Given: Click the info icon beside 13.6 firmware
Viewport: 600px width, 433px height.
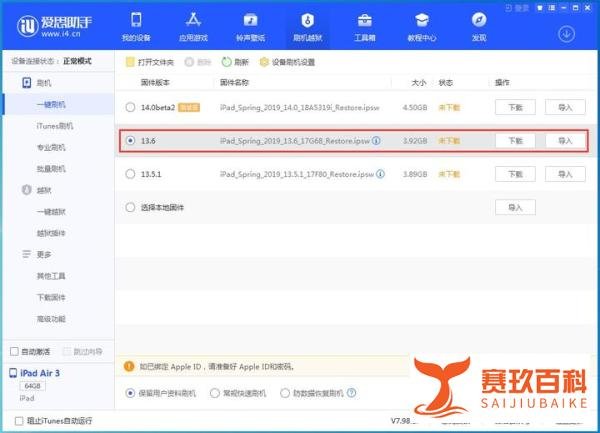Looking at the screenshot, I should (x=376, y=141).
